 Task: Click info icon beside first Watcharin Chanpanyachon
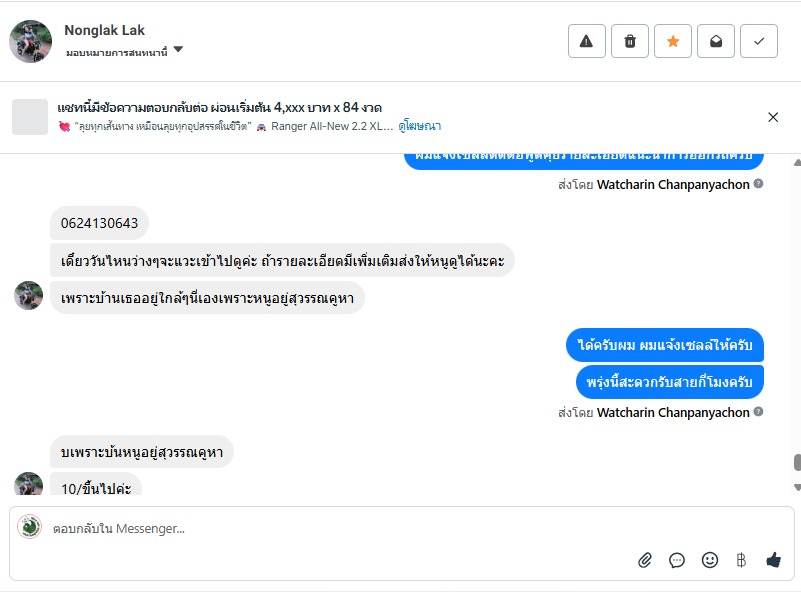click(759, 184)
